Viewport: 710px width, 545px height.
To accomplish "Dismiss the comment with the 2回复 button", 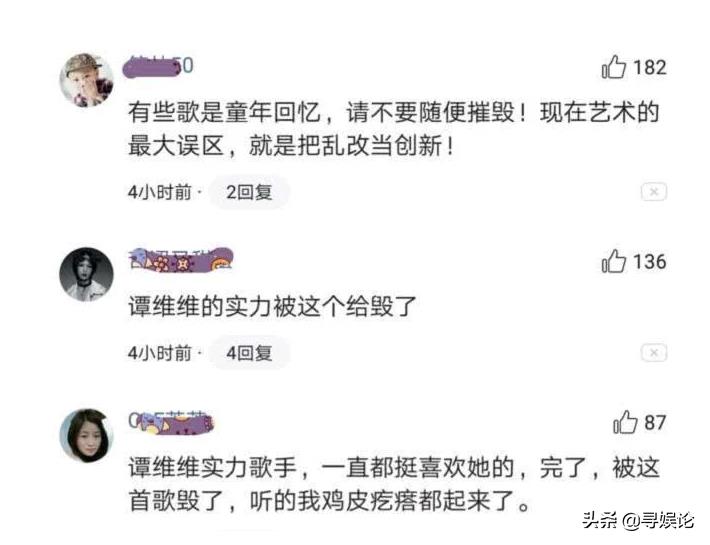I will click(x=654, y=192).
